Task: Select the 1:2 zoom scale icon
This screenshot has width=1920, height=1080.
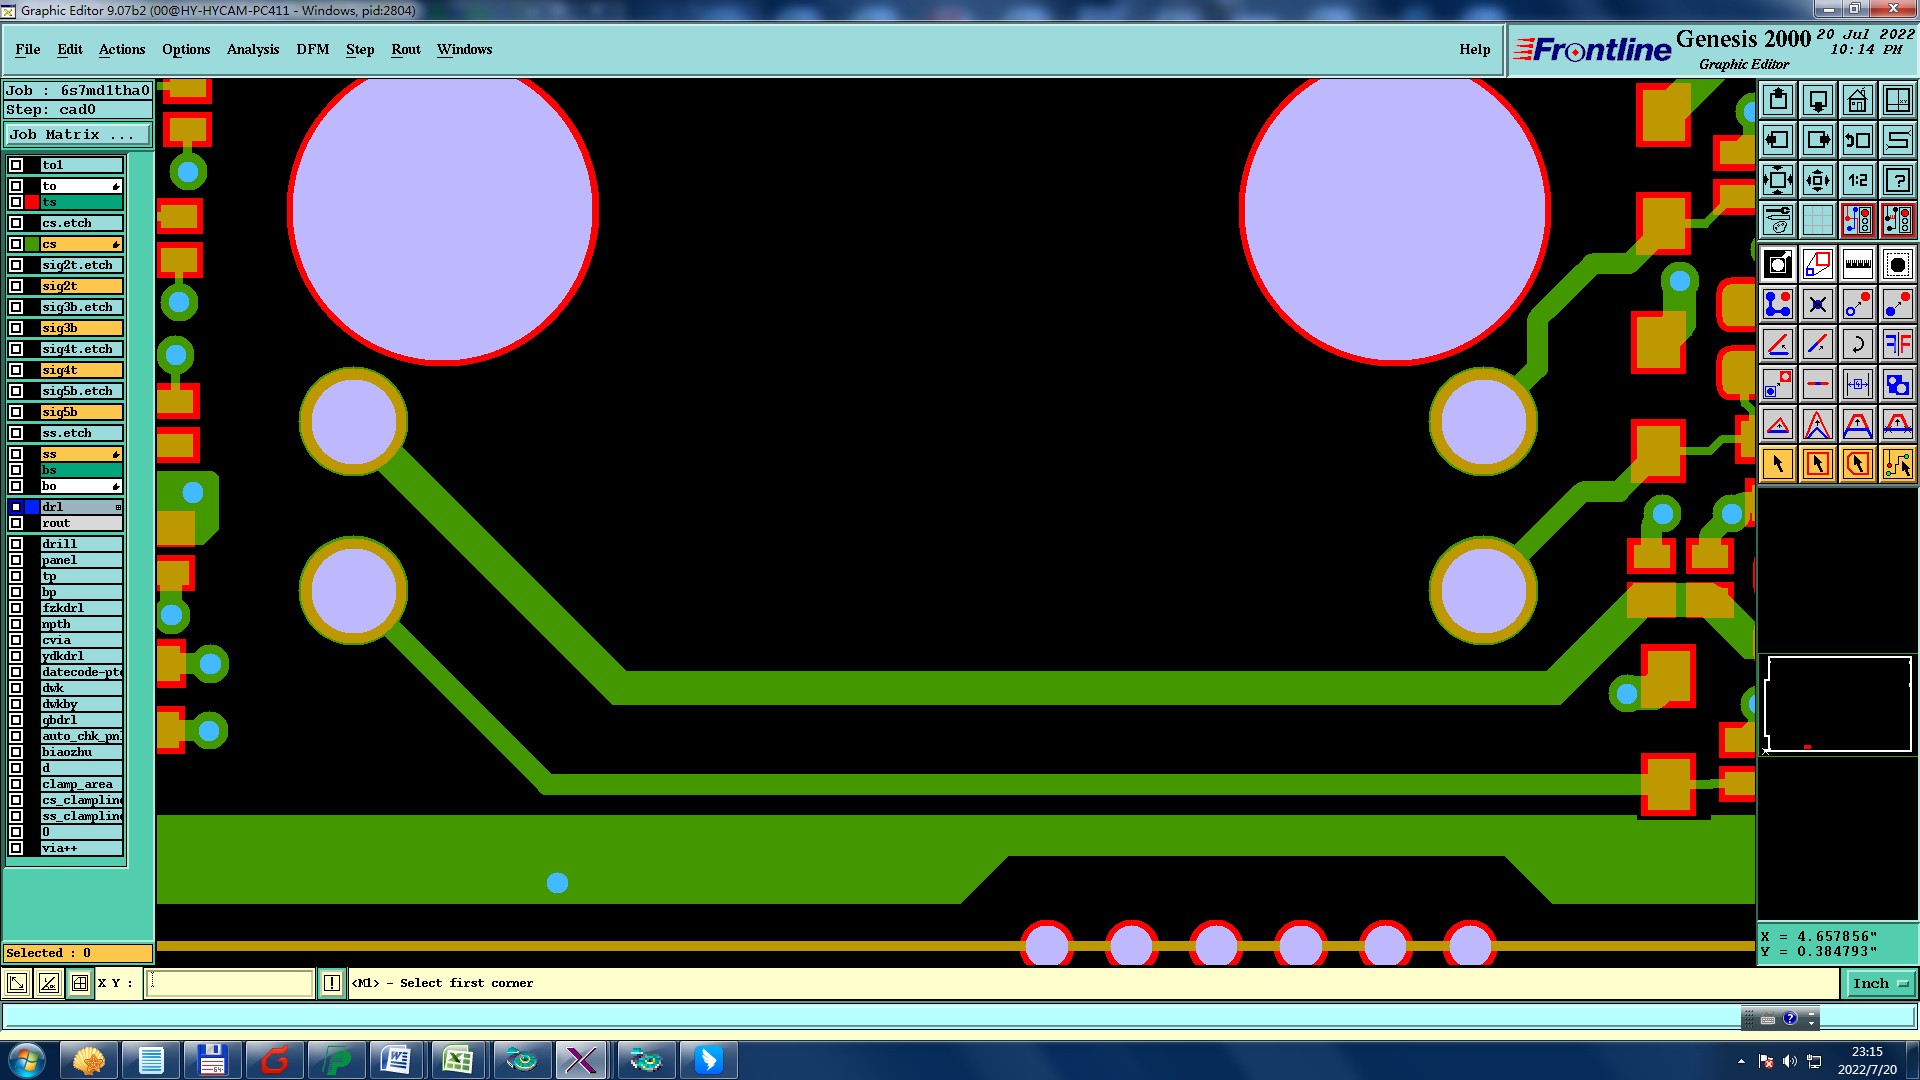Action: click(1857, 181)
